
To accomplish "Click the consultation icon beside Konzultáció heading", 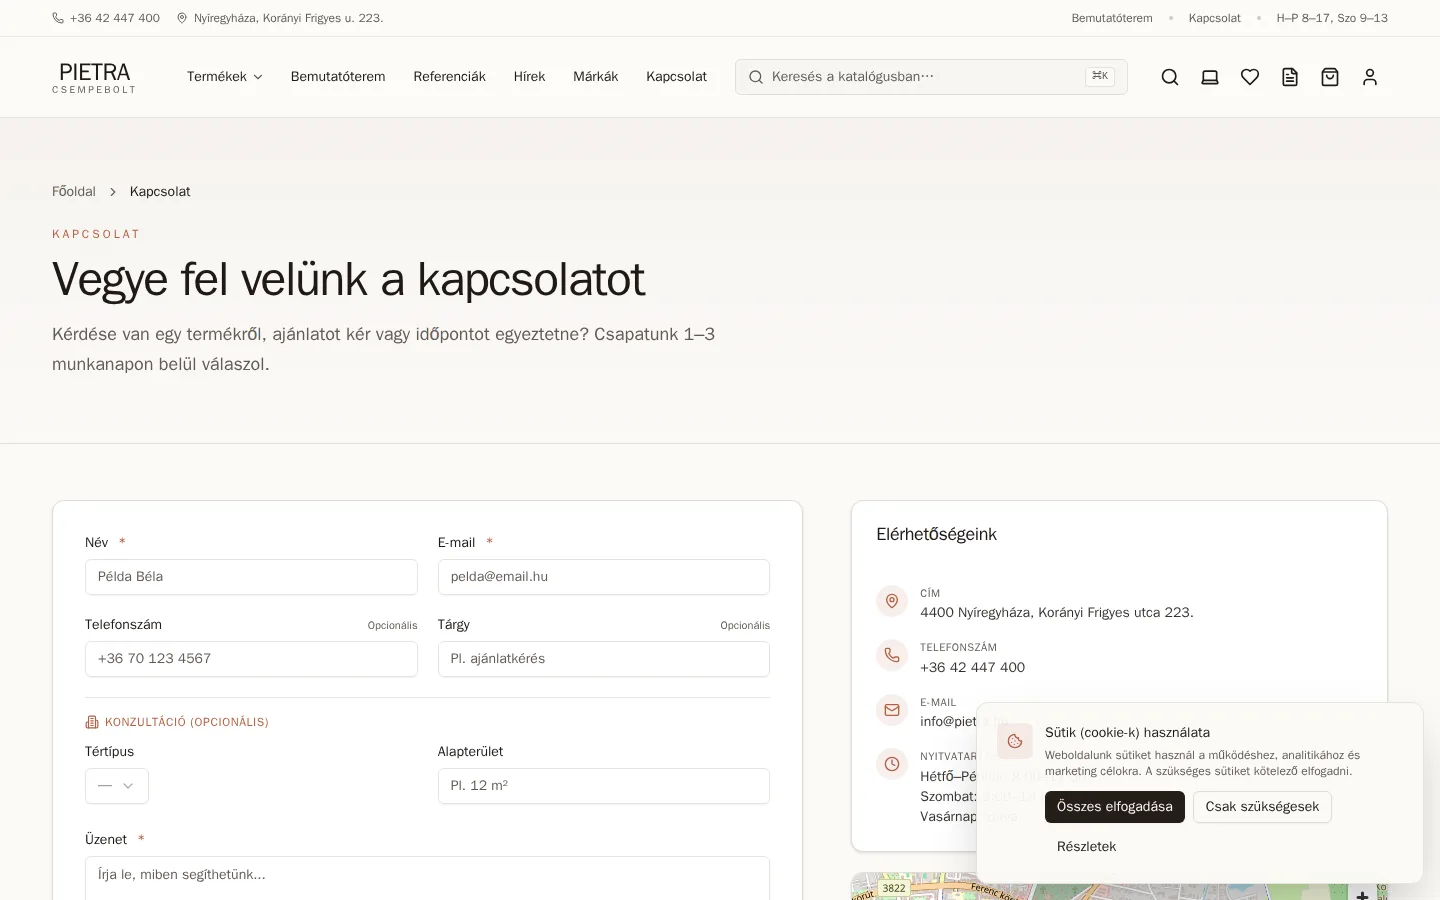I will click(92, 722).
